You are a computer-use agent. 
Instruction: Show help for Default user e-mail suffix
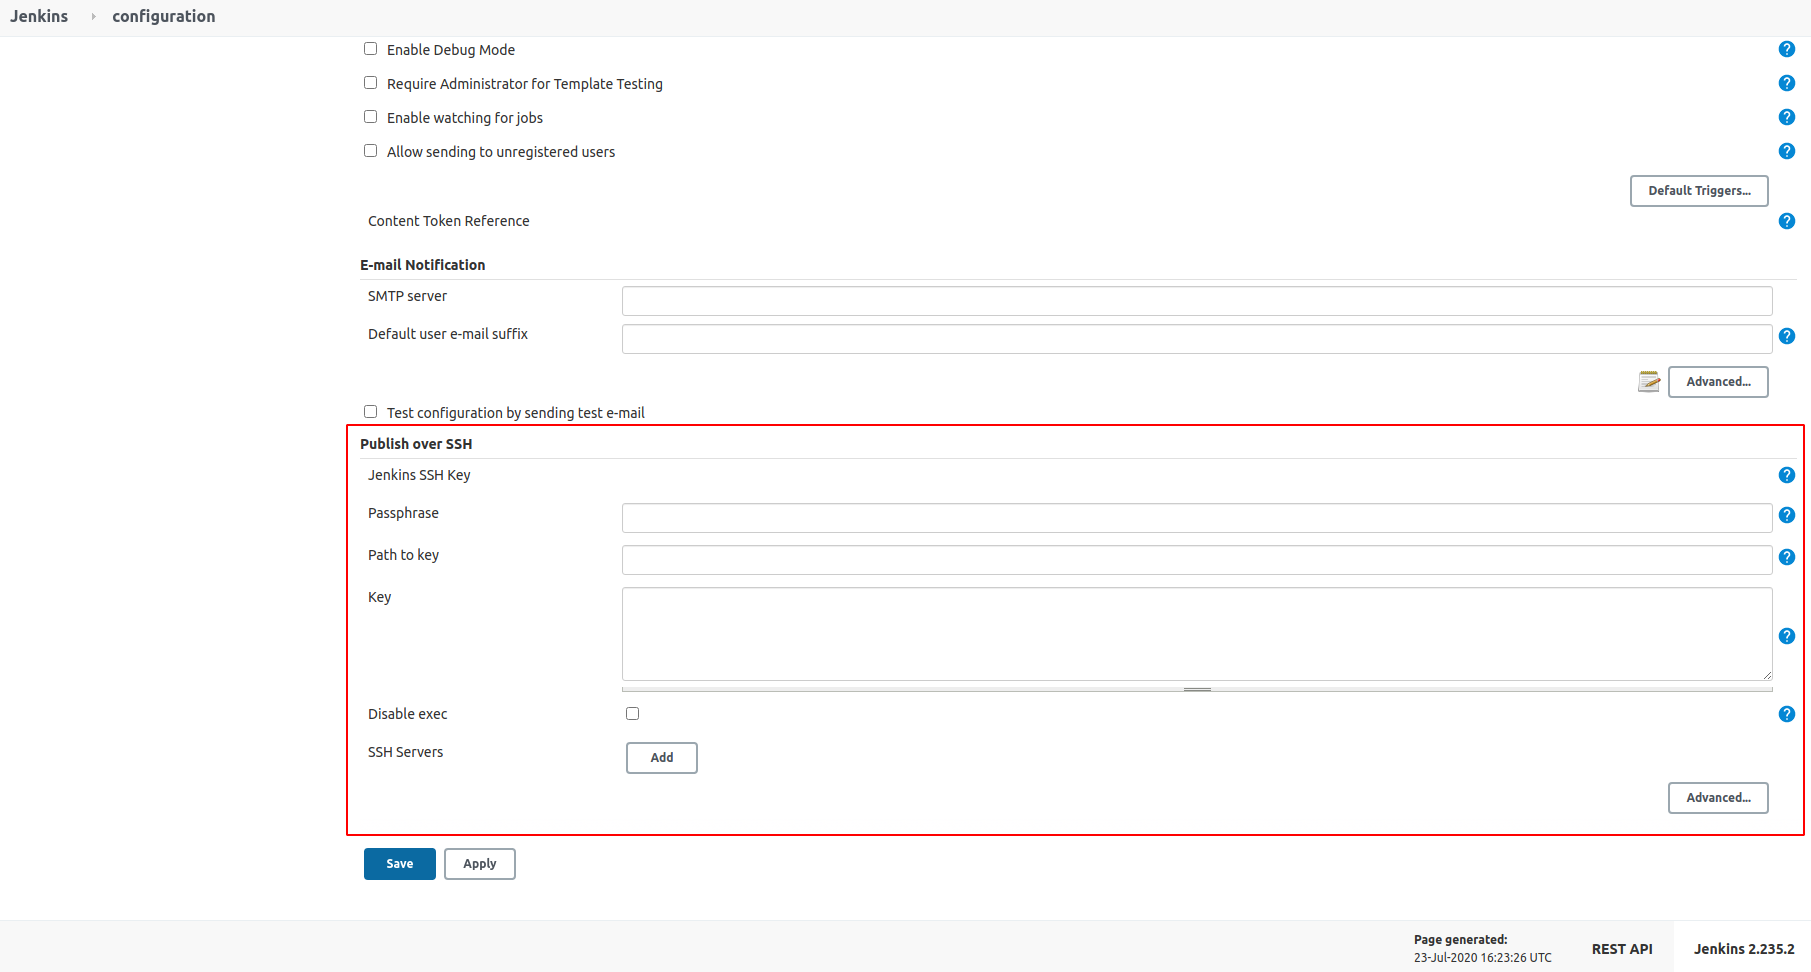1786,336
